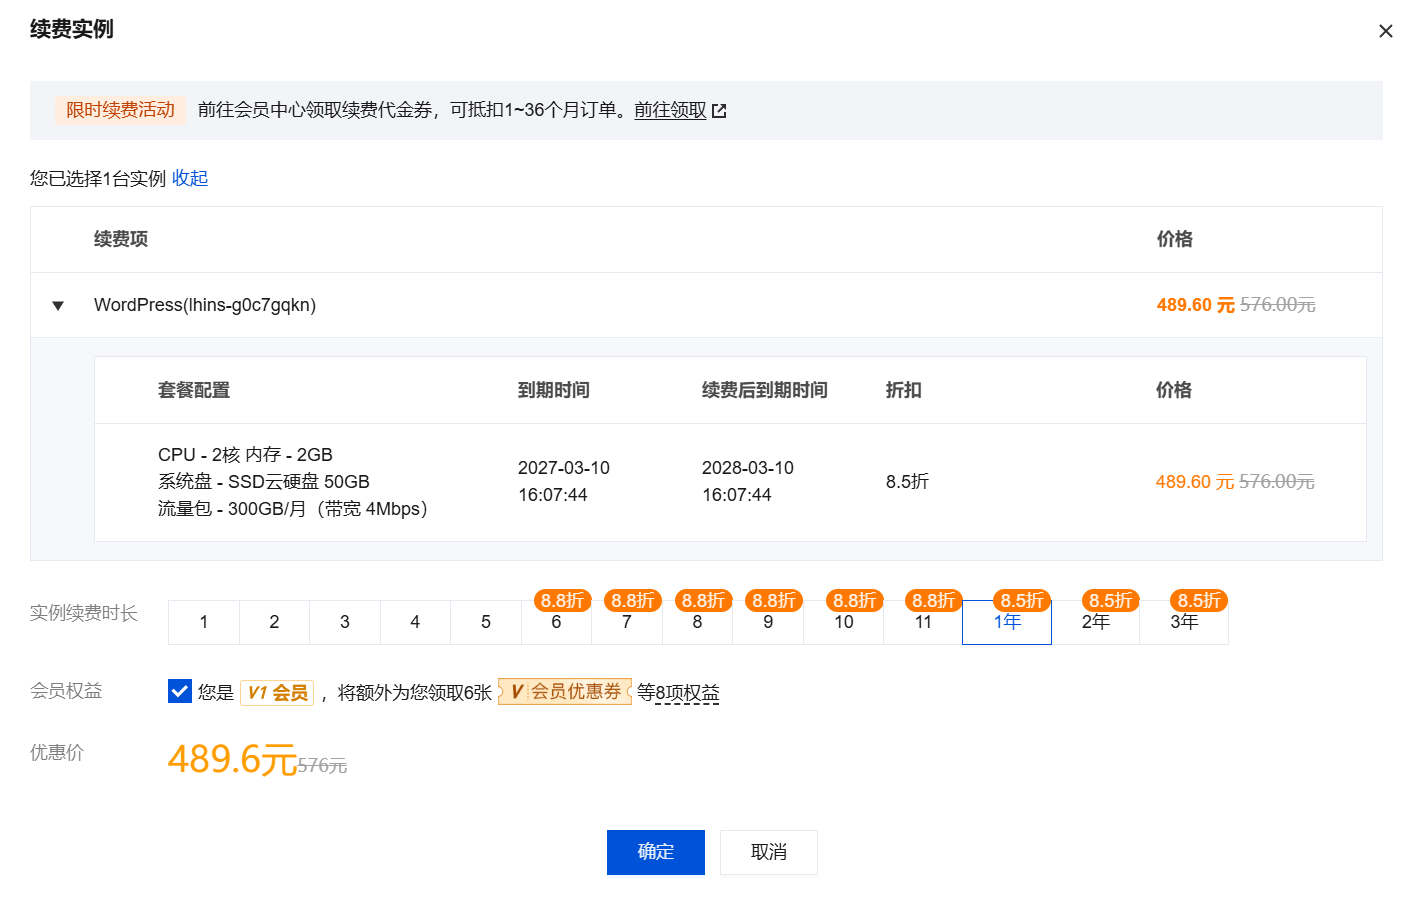The image size is (1408, 901).
Task: Select 4 months renewal duration
Action: (x=415, y=622)
